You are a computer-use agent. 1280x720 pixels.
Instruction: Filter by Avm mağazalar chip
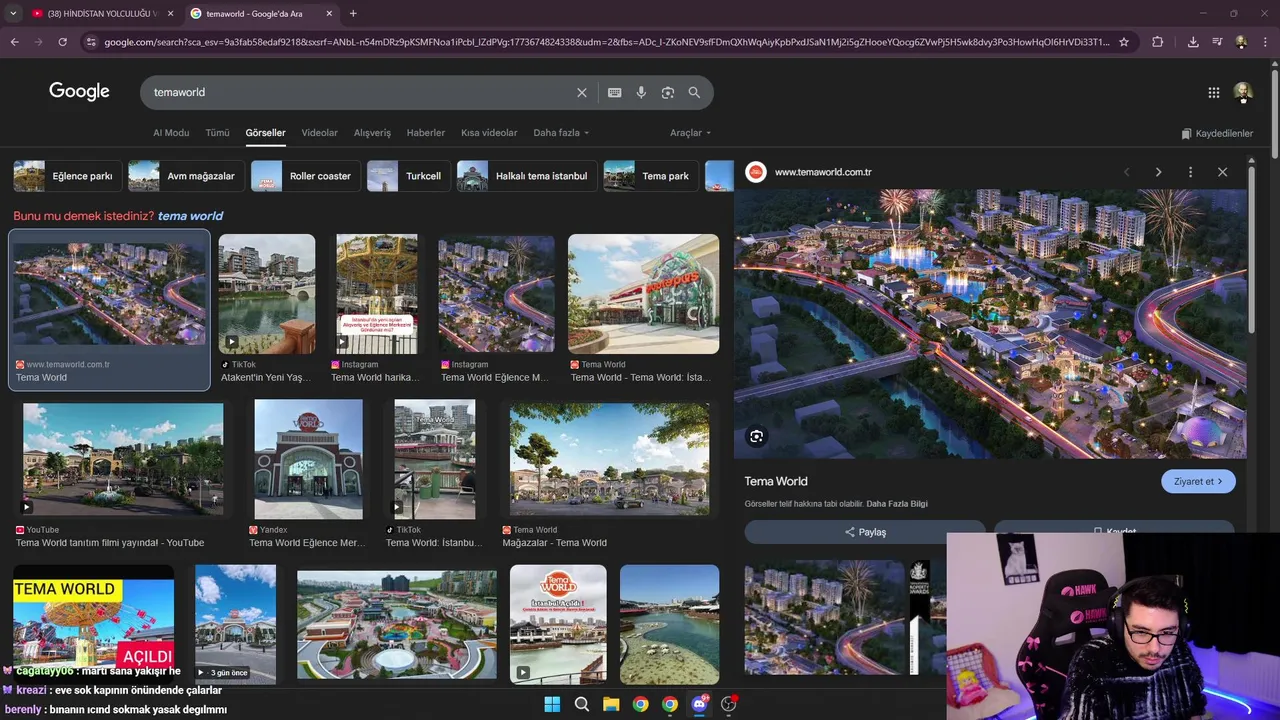[186, 176]
